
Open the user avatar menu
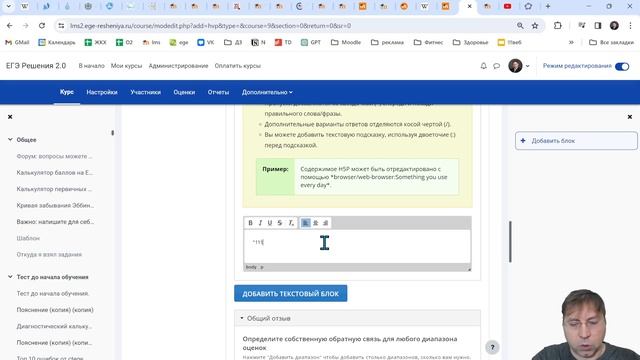click(518, 66)
